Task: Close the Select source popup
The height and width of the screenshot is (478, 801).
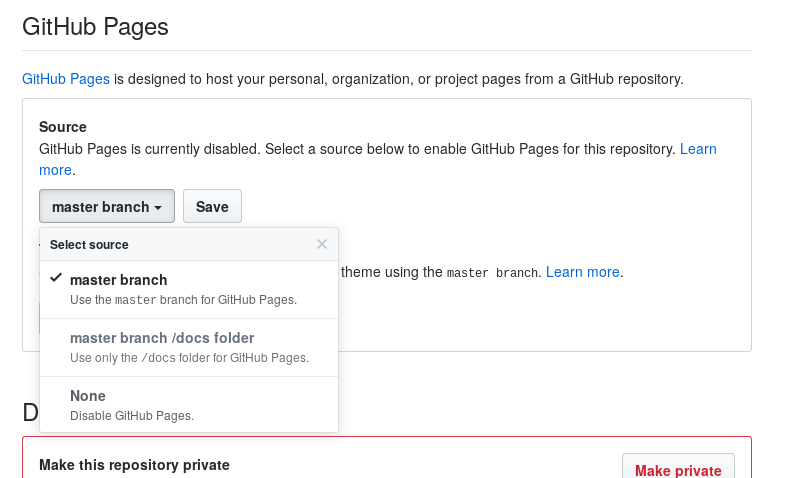Action: pos(322,244)
